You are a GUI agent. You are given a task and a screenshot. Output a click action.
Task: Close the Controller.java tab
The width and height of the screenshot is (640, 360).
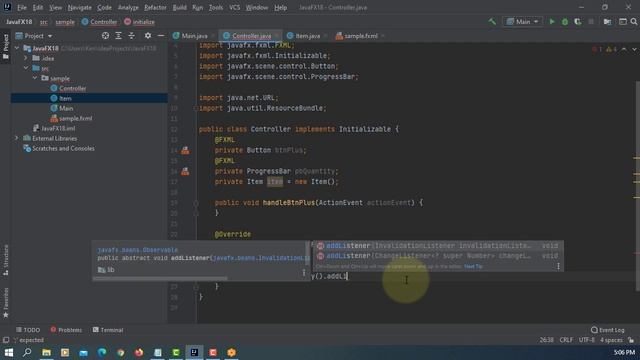277,36
